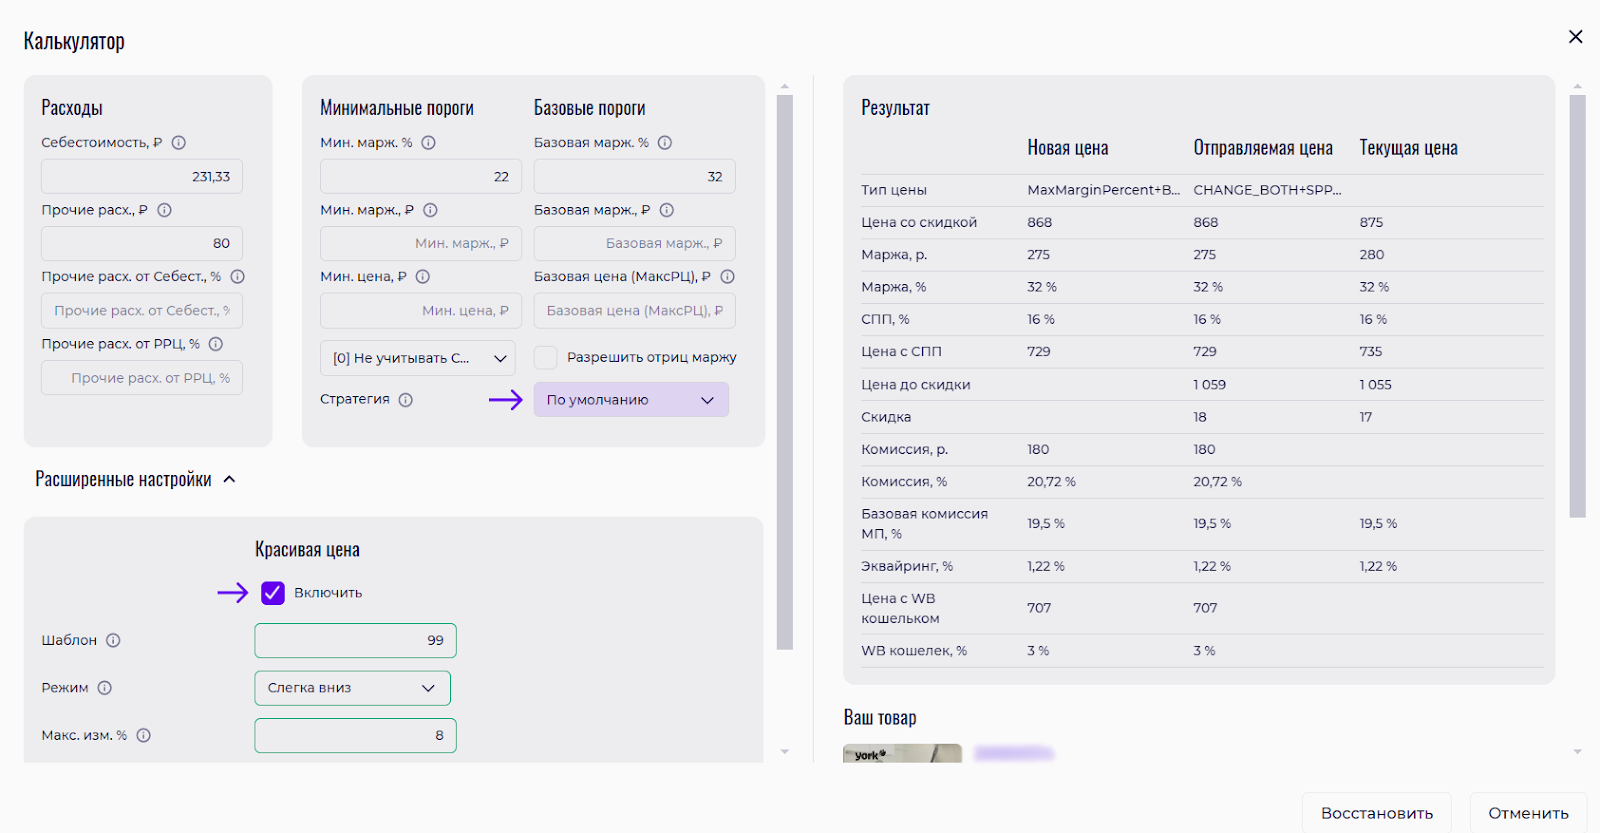
Task: Open the '[0] Не учитывать С...' dropdown
Action: [417, 358]
